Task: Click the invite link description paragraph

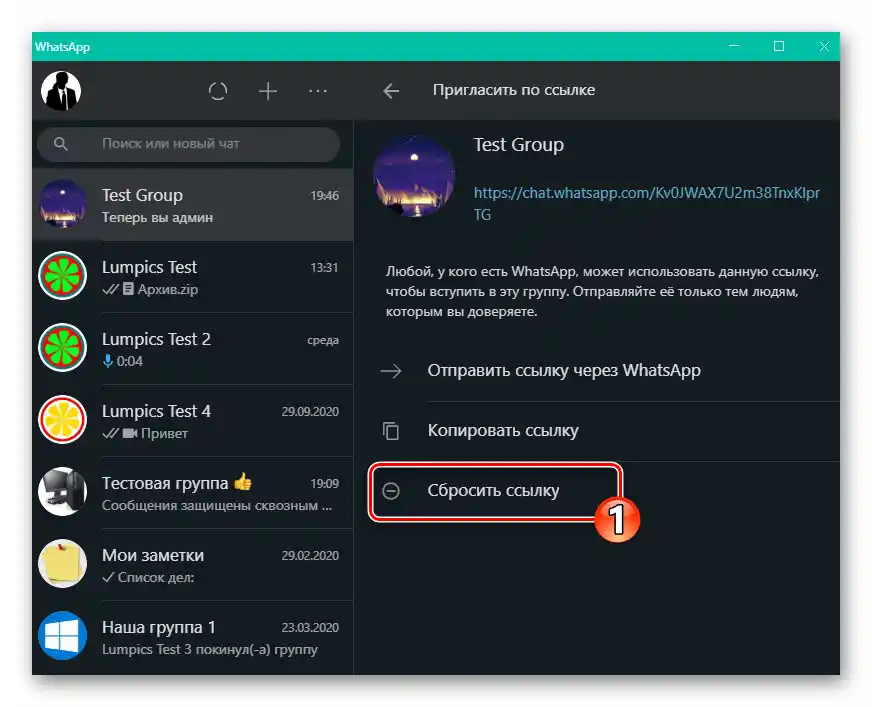Action: [x=602, y=291]
